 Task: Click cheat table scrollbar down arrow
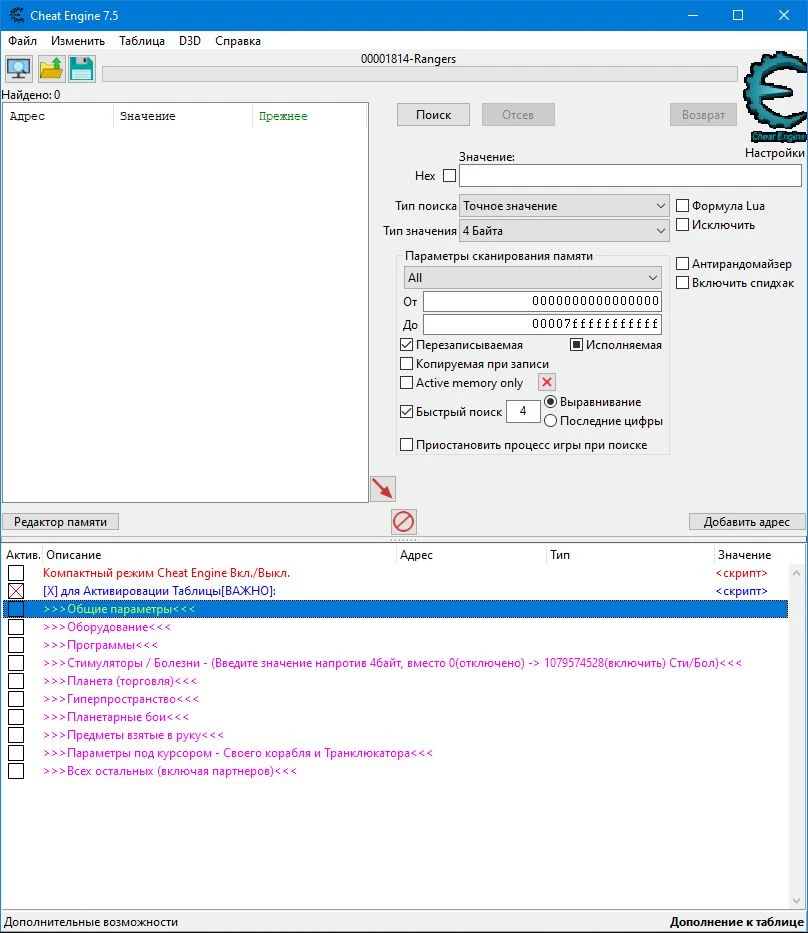pos(797,901)
